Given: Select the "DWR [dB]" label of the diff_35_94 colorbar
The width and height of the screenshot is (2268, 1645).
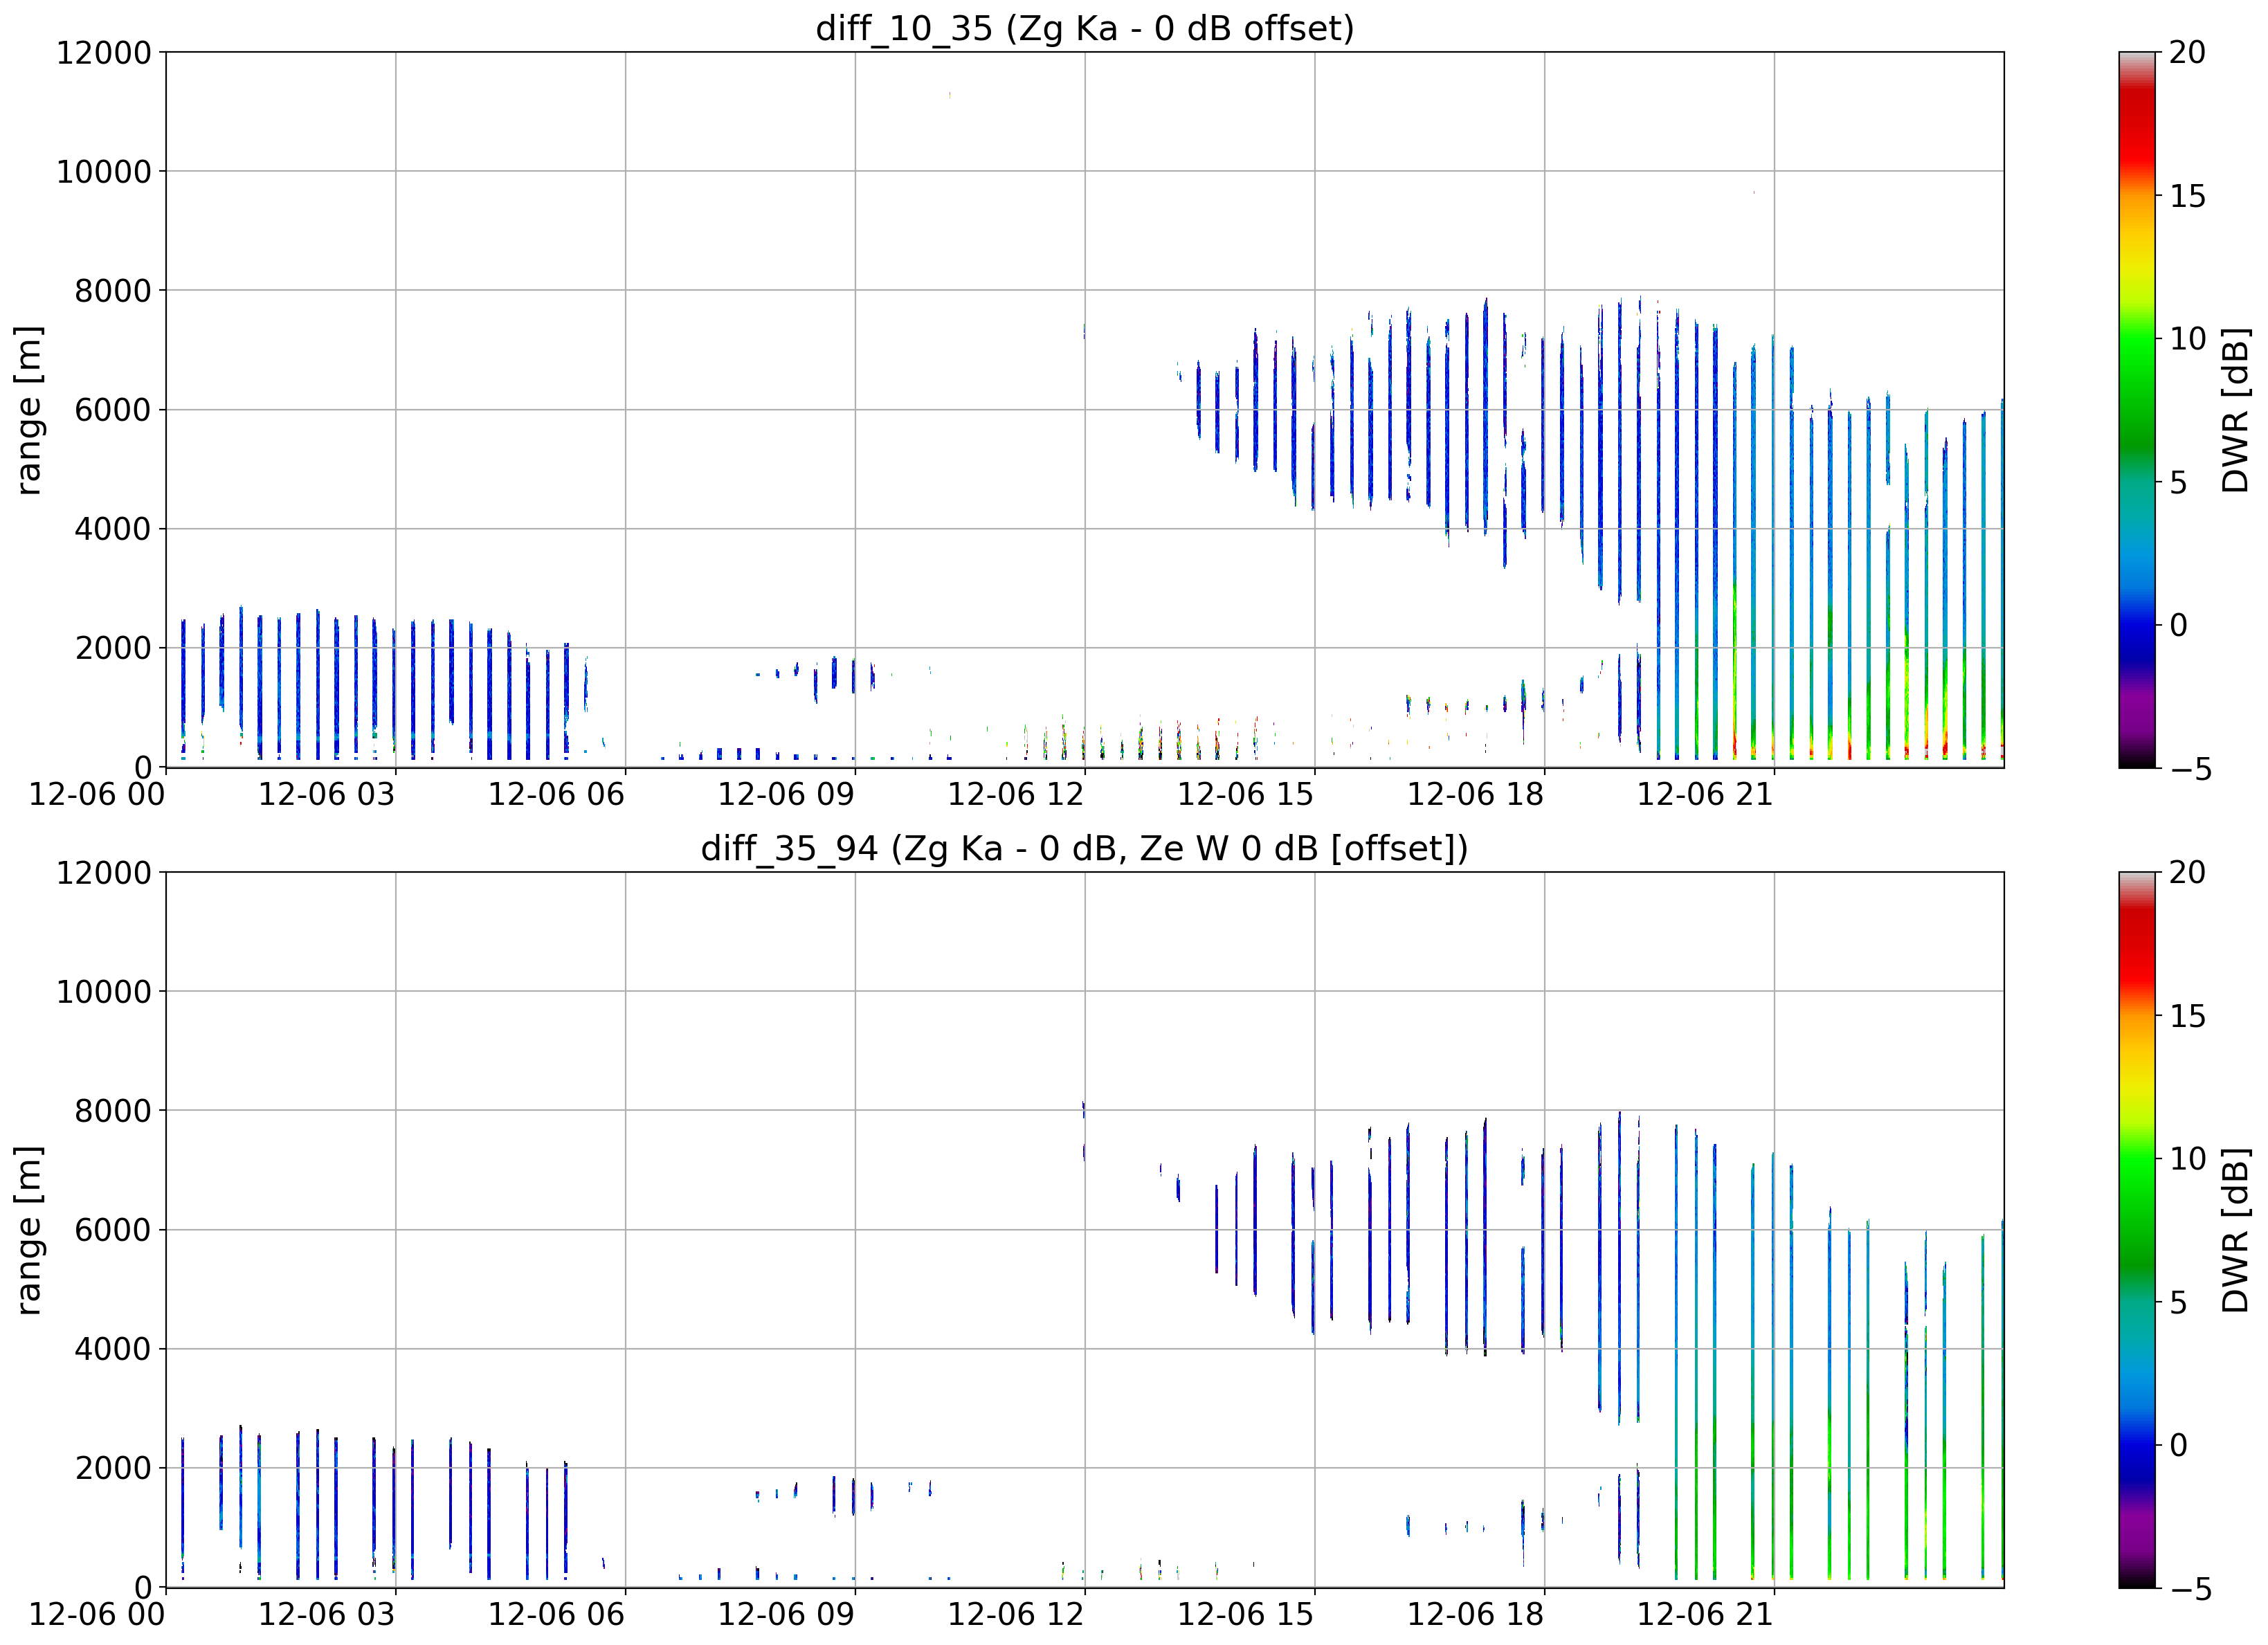Looking at the screenshot, I should [2235, 1230].
